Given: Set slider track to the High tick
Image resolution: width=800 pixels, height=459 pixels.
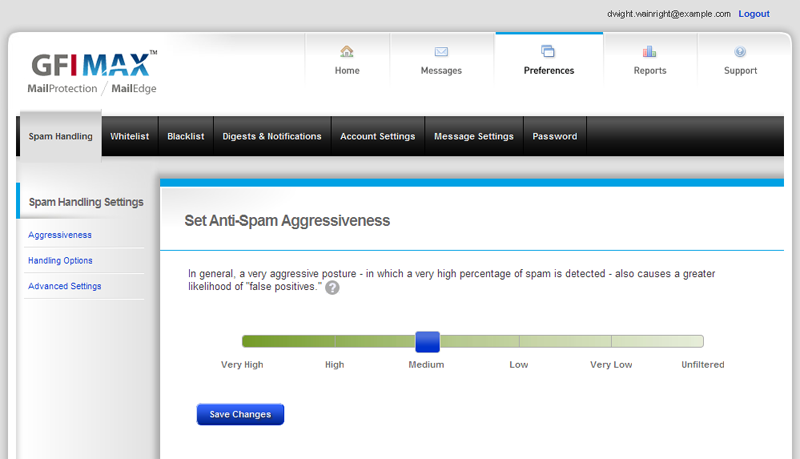Looking at the screenshot, I should pos(335,341).
